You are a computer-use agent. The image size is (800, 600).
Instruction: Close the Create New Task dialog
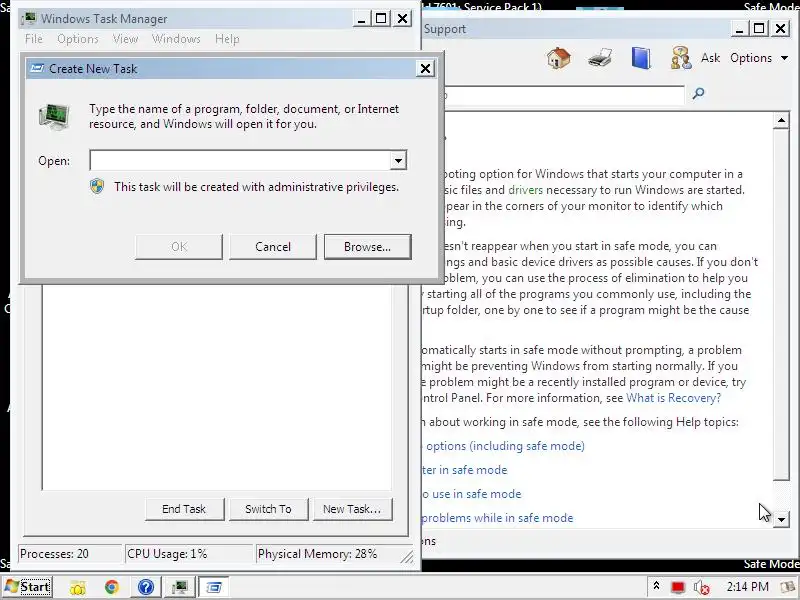pyautogui.click(x=425, y=68)
